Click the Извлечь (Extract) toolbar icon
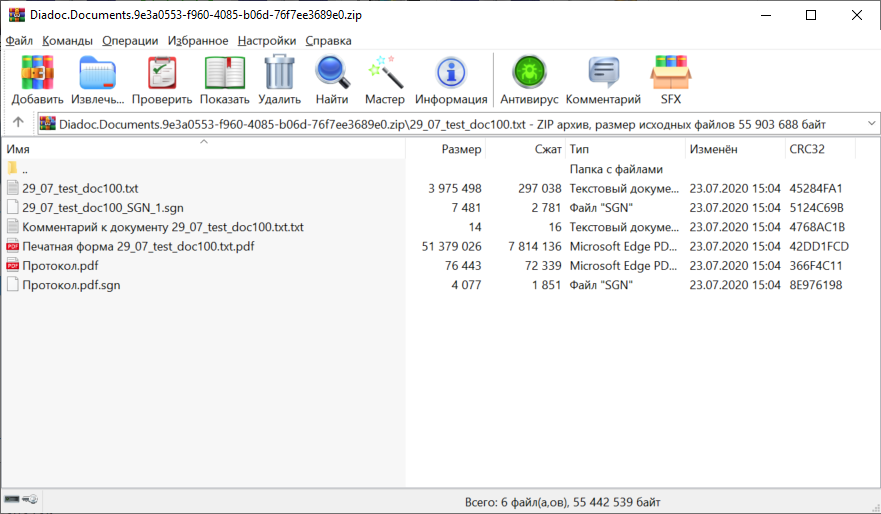This screenshot has width=881, height=514. coord(97,72)
